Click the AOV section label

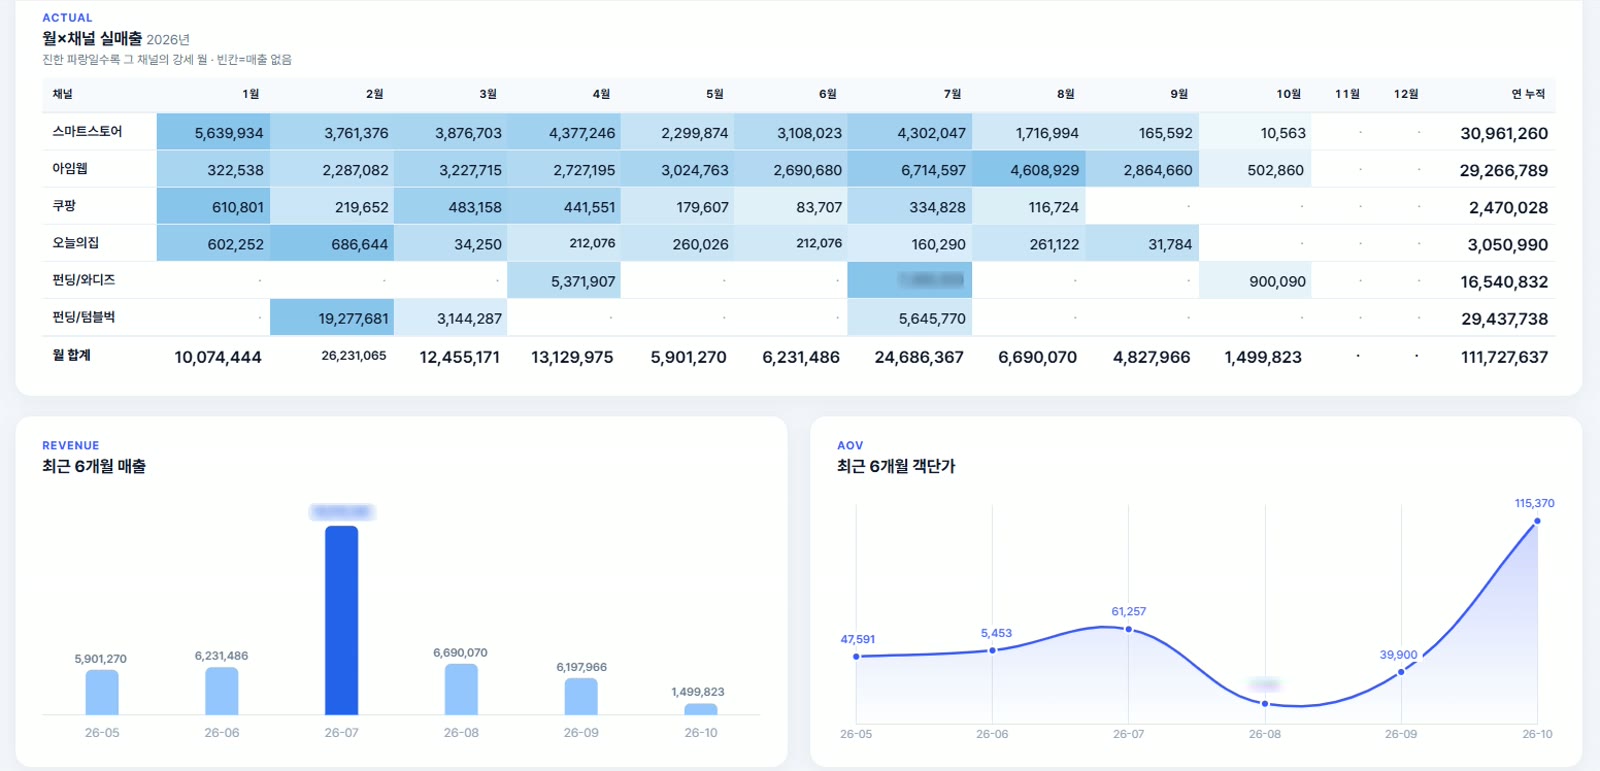(x=850, y=446)
